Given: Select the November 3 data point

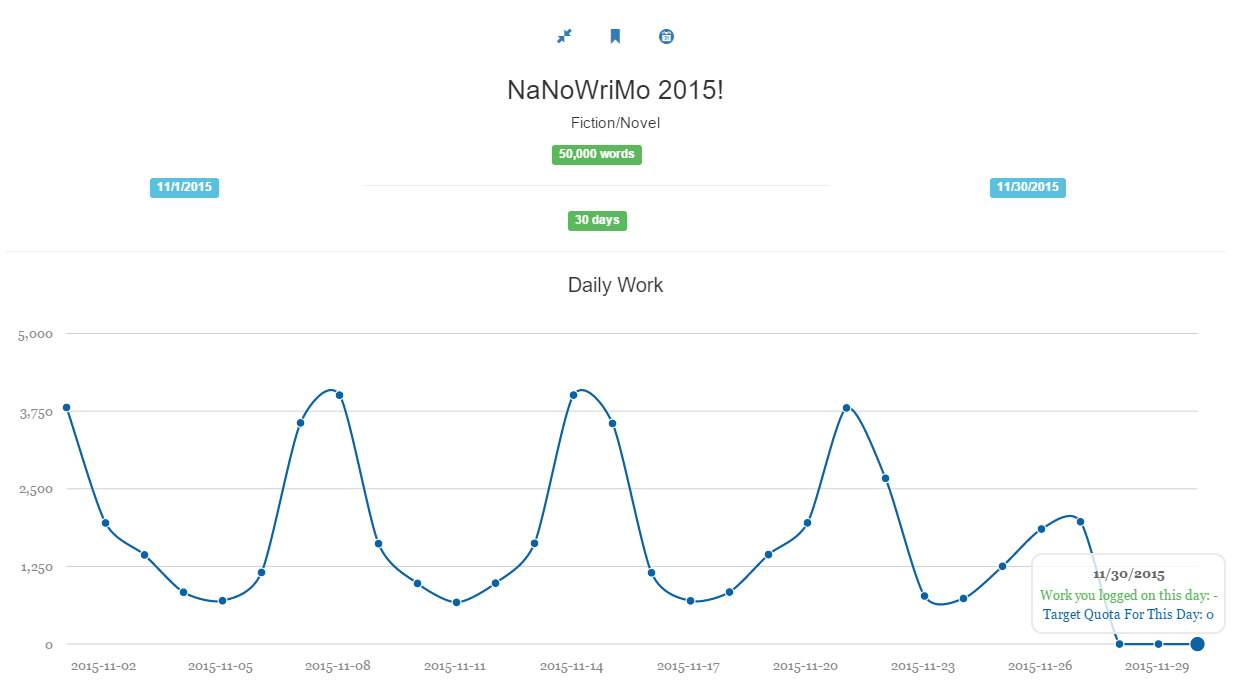Looking at the screenshot, I should 144,555.
